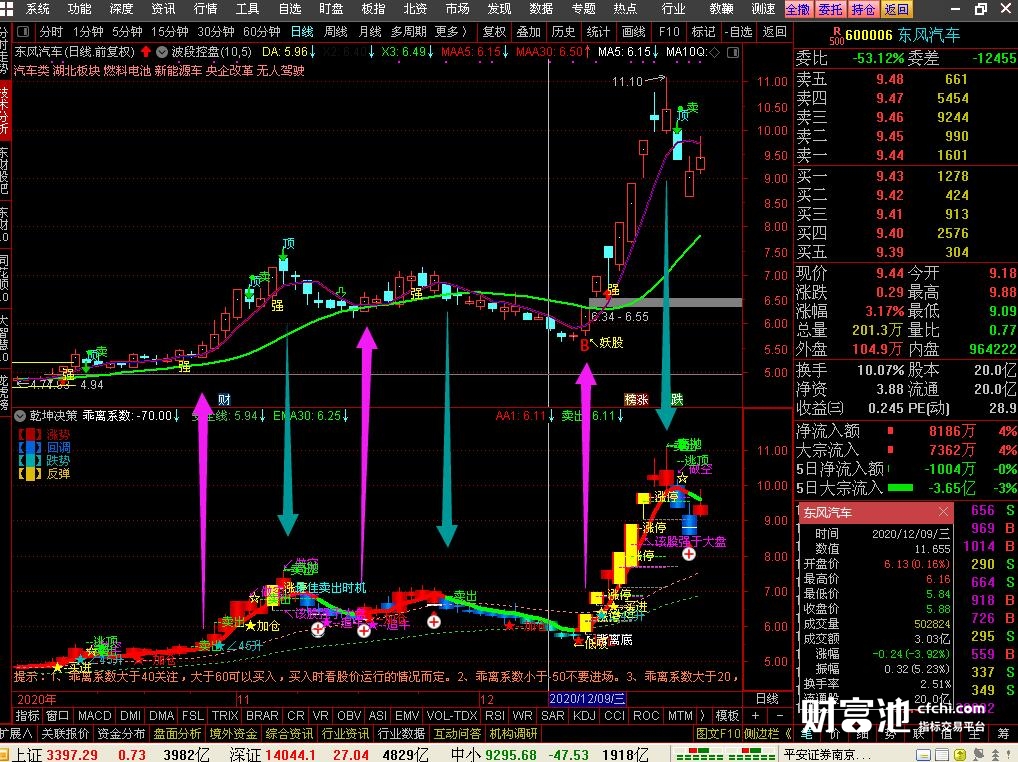Open the 行情 menu
The image size is (1018, 762).
(x=205, y=9)
